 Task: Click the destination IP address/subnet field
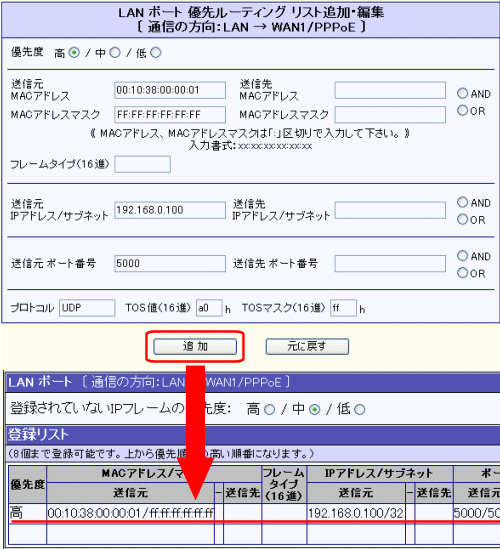[x=390, y=210]
